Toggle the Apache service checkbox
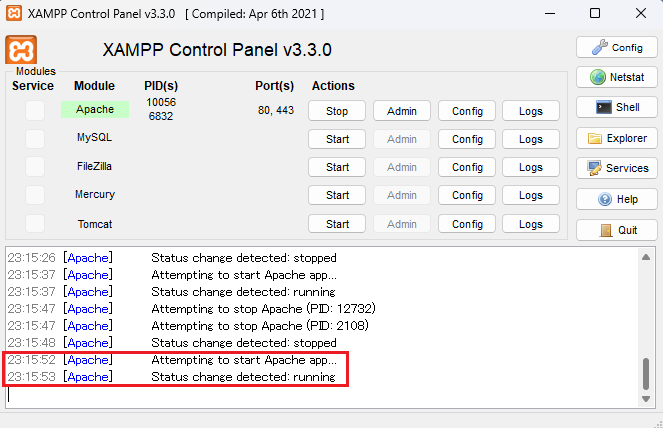Viewport: 663px width, 428px height. point(35,111)
